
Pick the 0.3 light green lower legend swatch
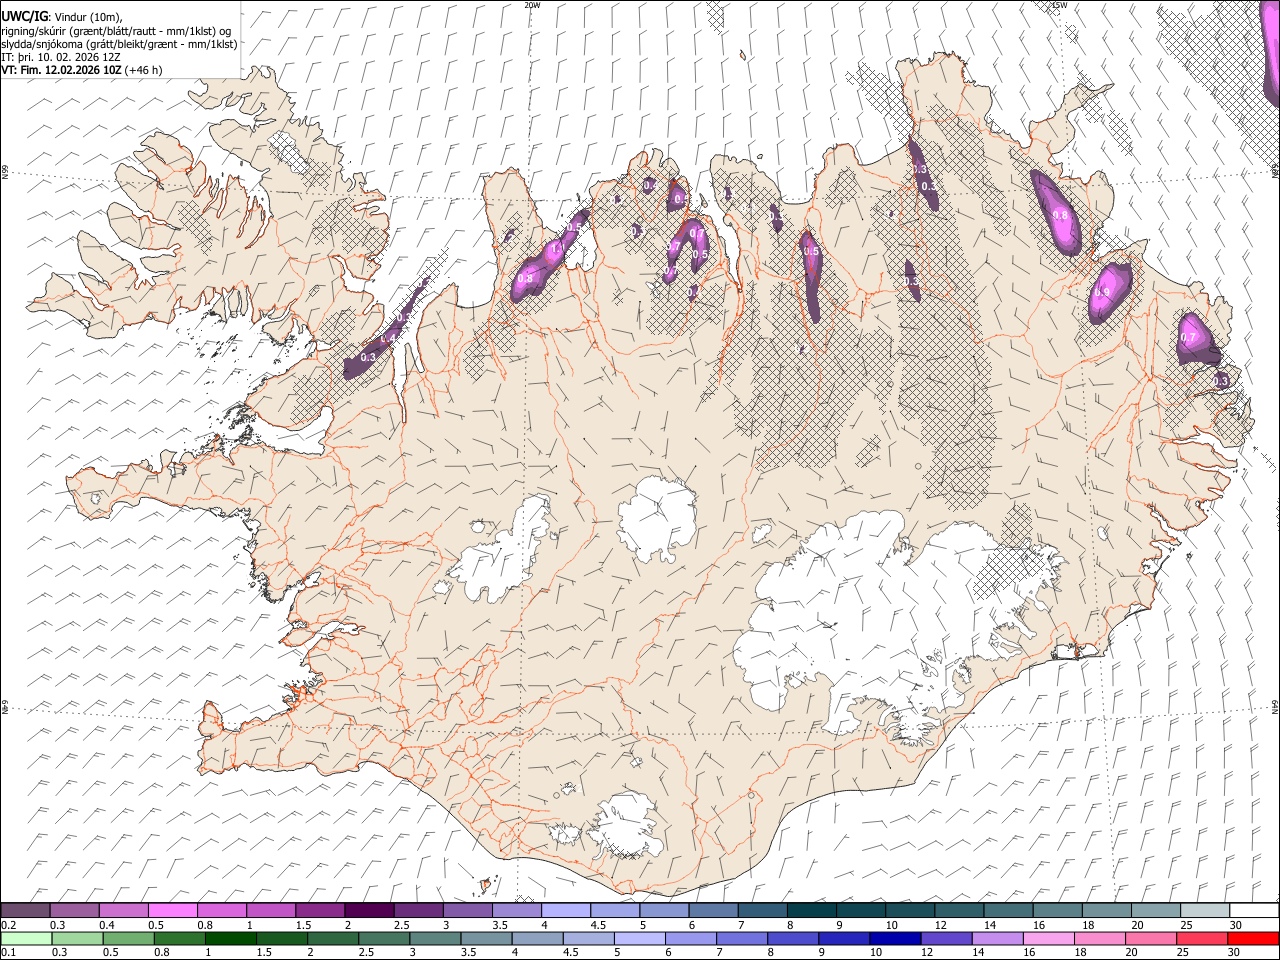[78, 939]
